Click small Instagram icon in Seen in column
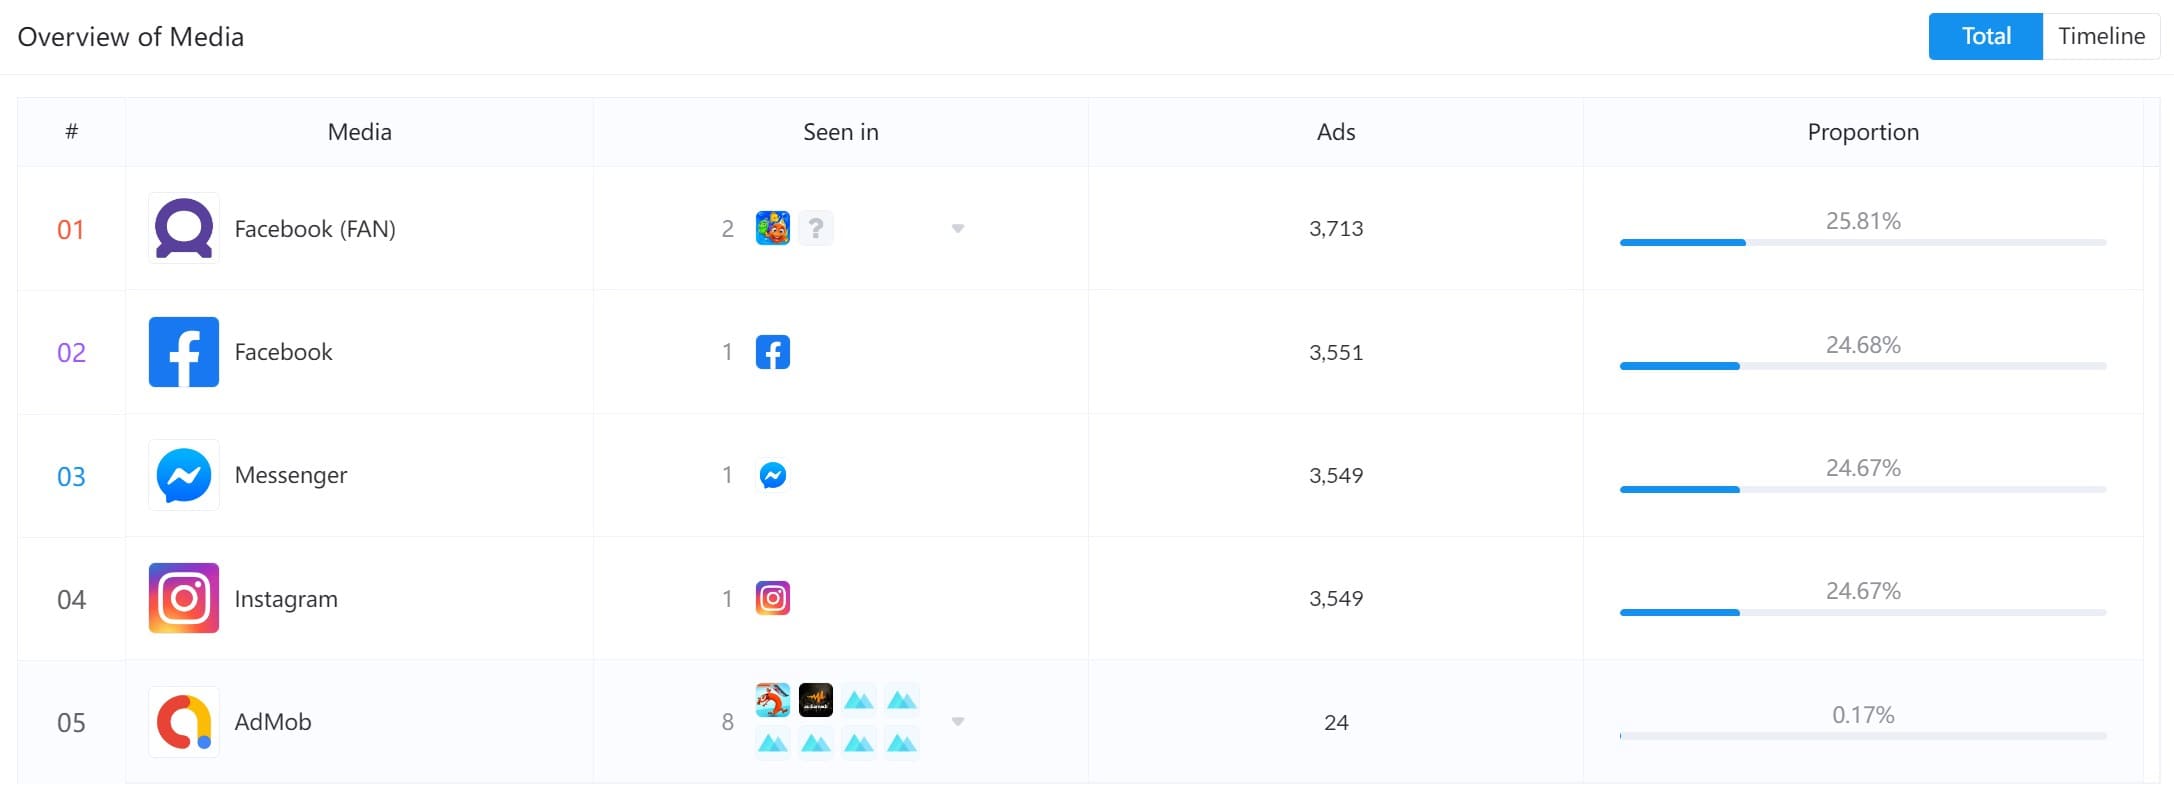This screenshot has width=2174, height=798. tap(773, 598)
